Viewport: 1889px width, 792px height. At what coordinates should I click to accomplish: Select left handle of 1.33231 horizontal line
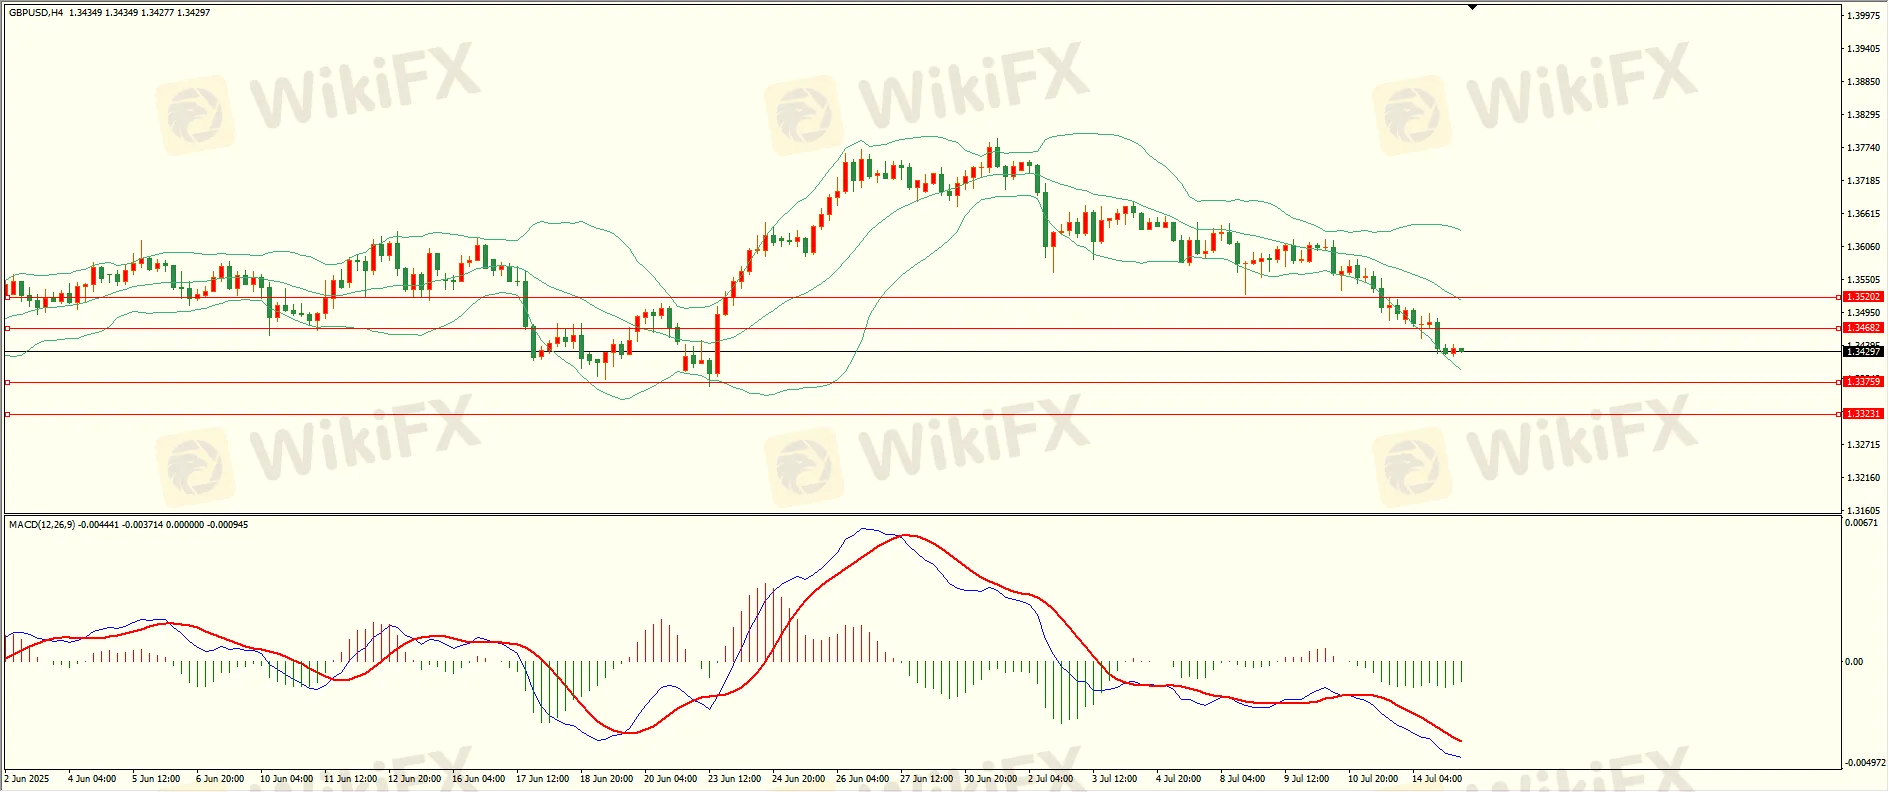tap(8, 414)
